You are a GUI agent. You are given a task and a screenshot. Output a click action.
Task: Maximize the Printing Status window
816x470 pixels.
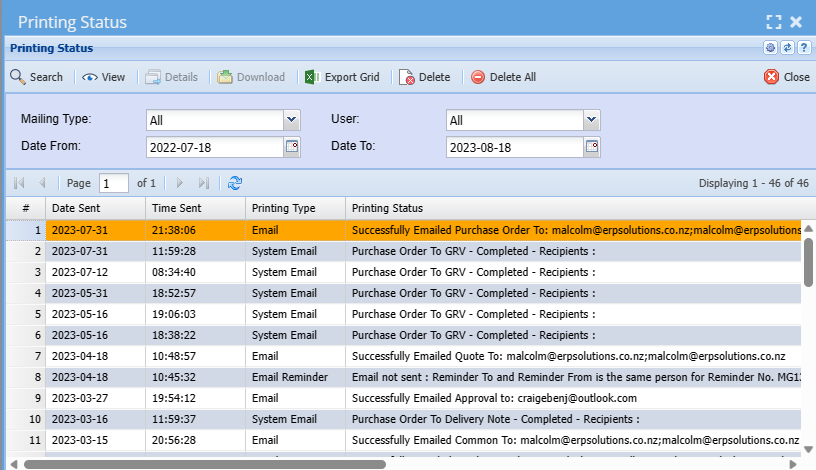[774, 22]
